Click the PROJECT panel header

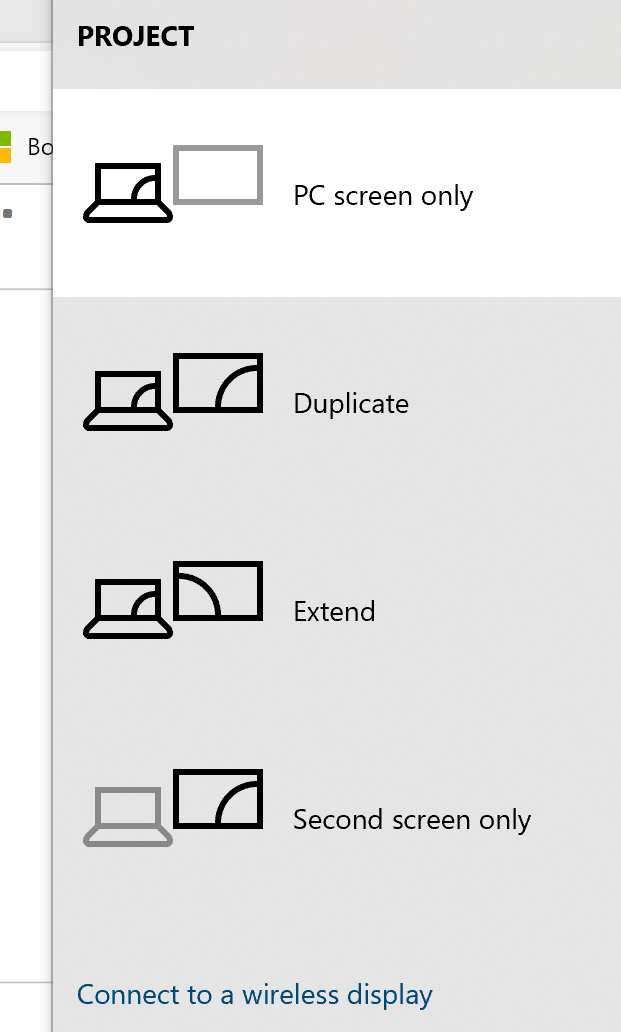point(136,36)
